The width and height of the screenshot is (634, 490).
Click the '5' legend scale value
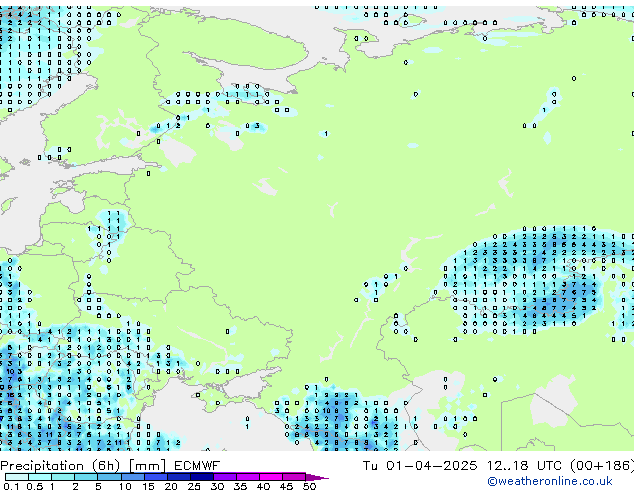tap(98, 486)
